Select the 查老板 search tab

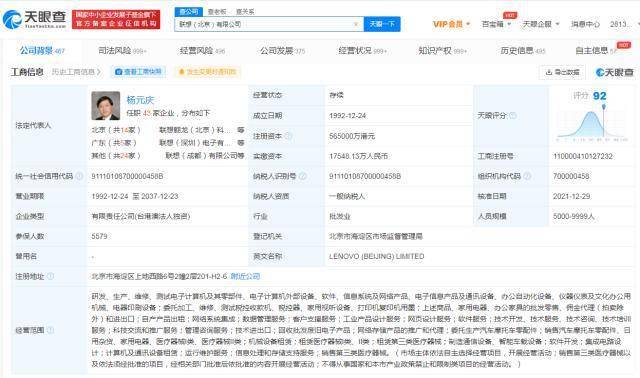pyautogui.click(x=217, y=12)
